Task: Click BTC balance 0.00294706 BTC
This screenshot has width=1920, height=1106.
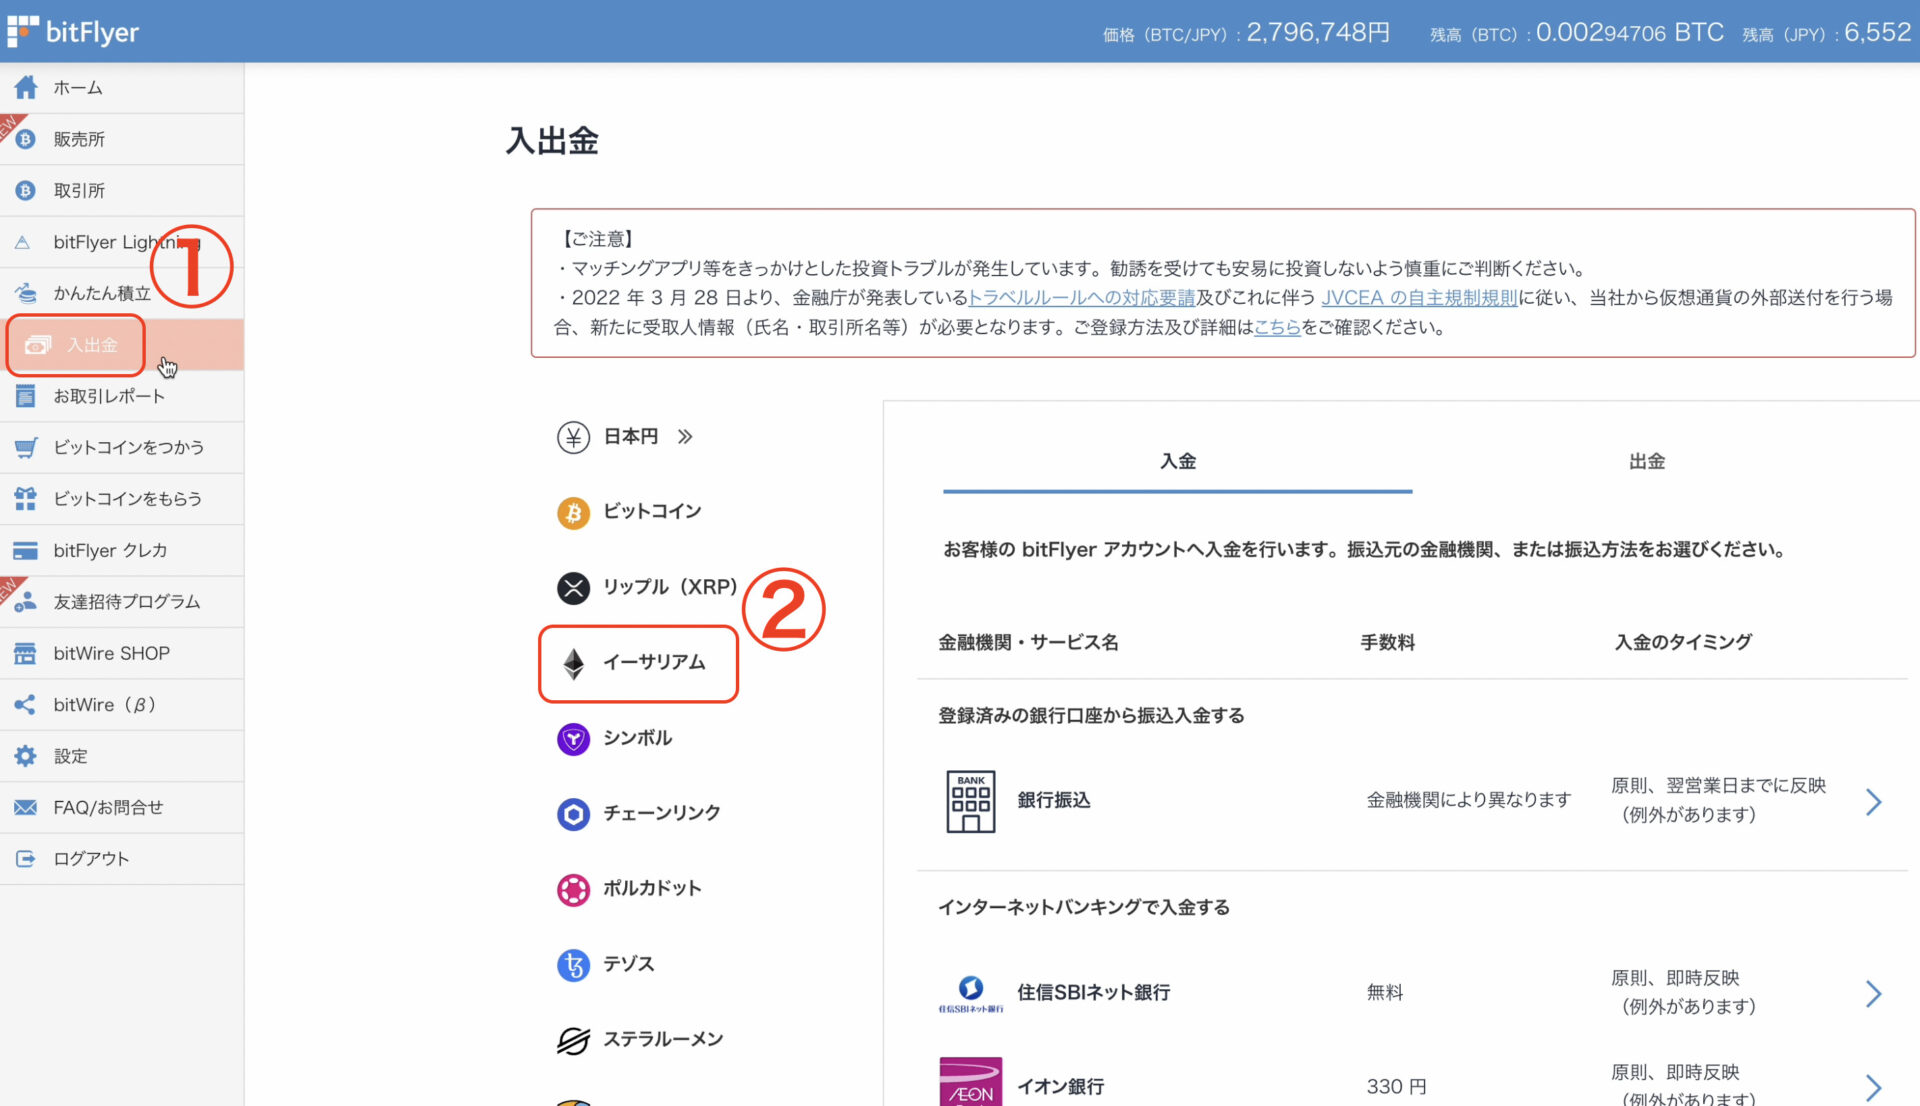Action: click(x=1630, y=33)
